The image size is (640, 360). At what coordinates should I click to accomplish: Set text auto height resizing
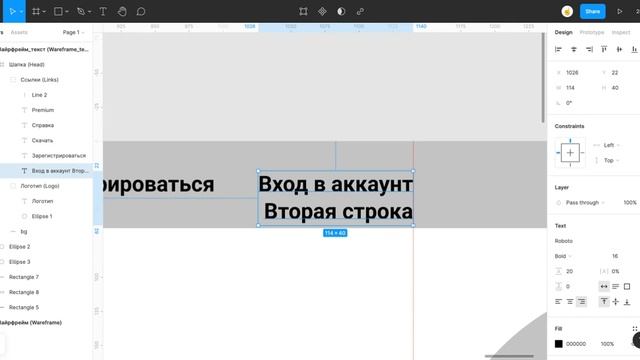coord(616,287)
